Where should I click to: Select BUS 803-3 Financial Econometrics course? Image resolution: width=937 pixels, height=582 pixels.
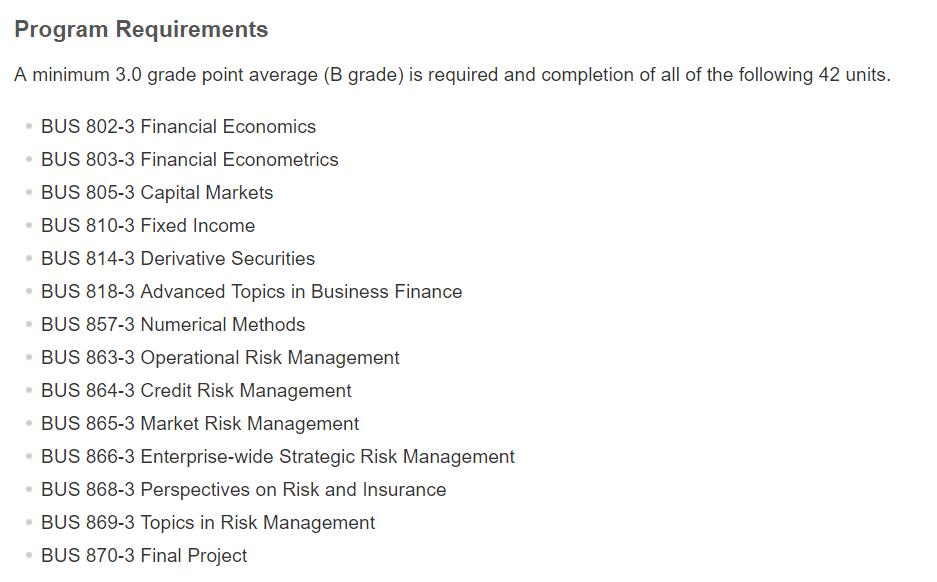coord(189,160)
